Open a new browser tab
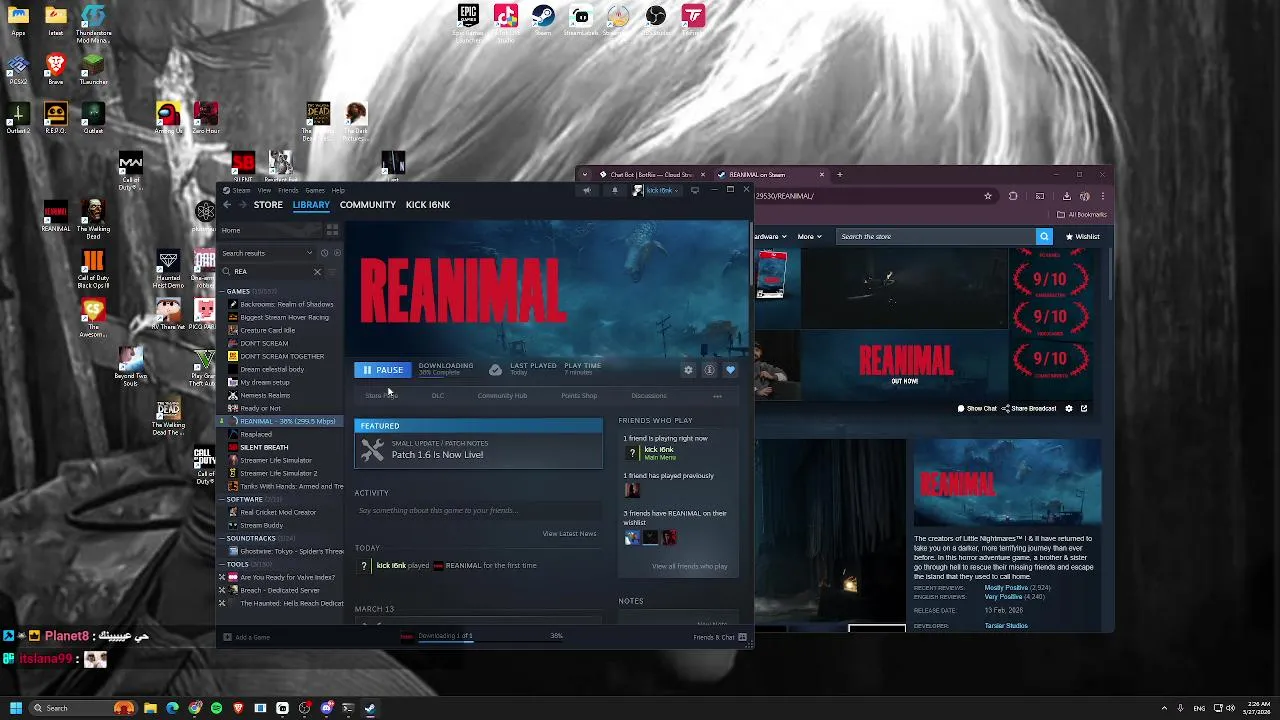The height and width of the screenshot is (720, 1280). click(839, 175)
